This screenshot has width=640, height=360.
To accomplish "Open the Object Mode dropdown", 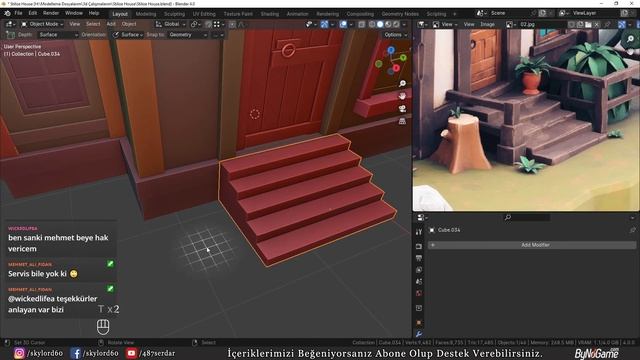I will pyautogui.click(x=42, y=24).
